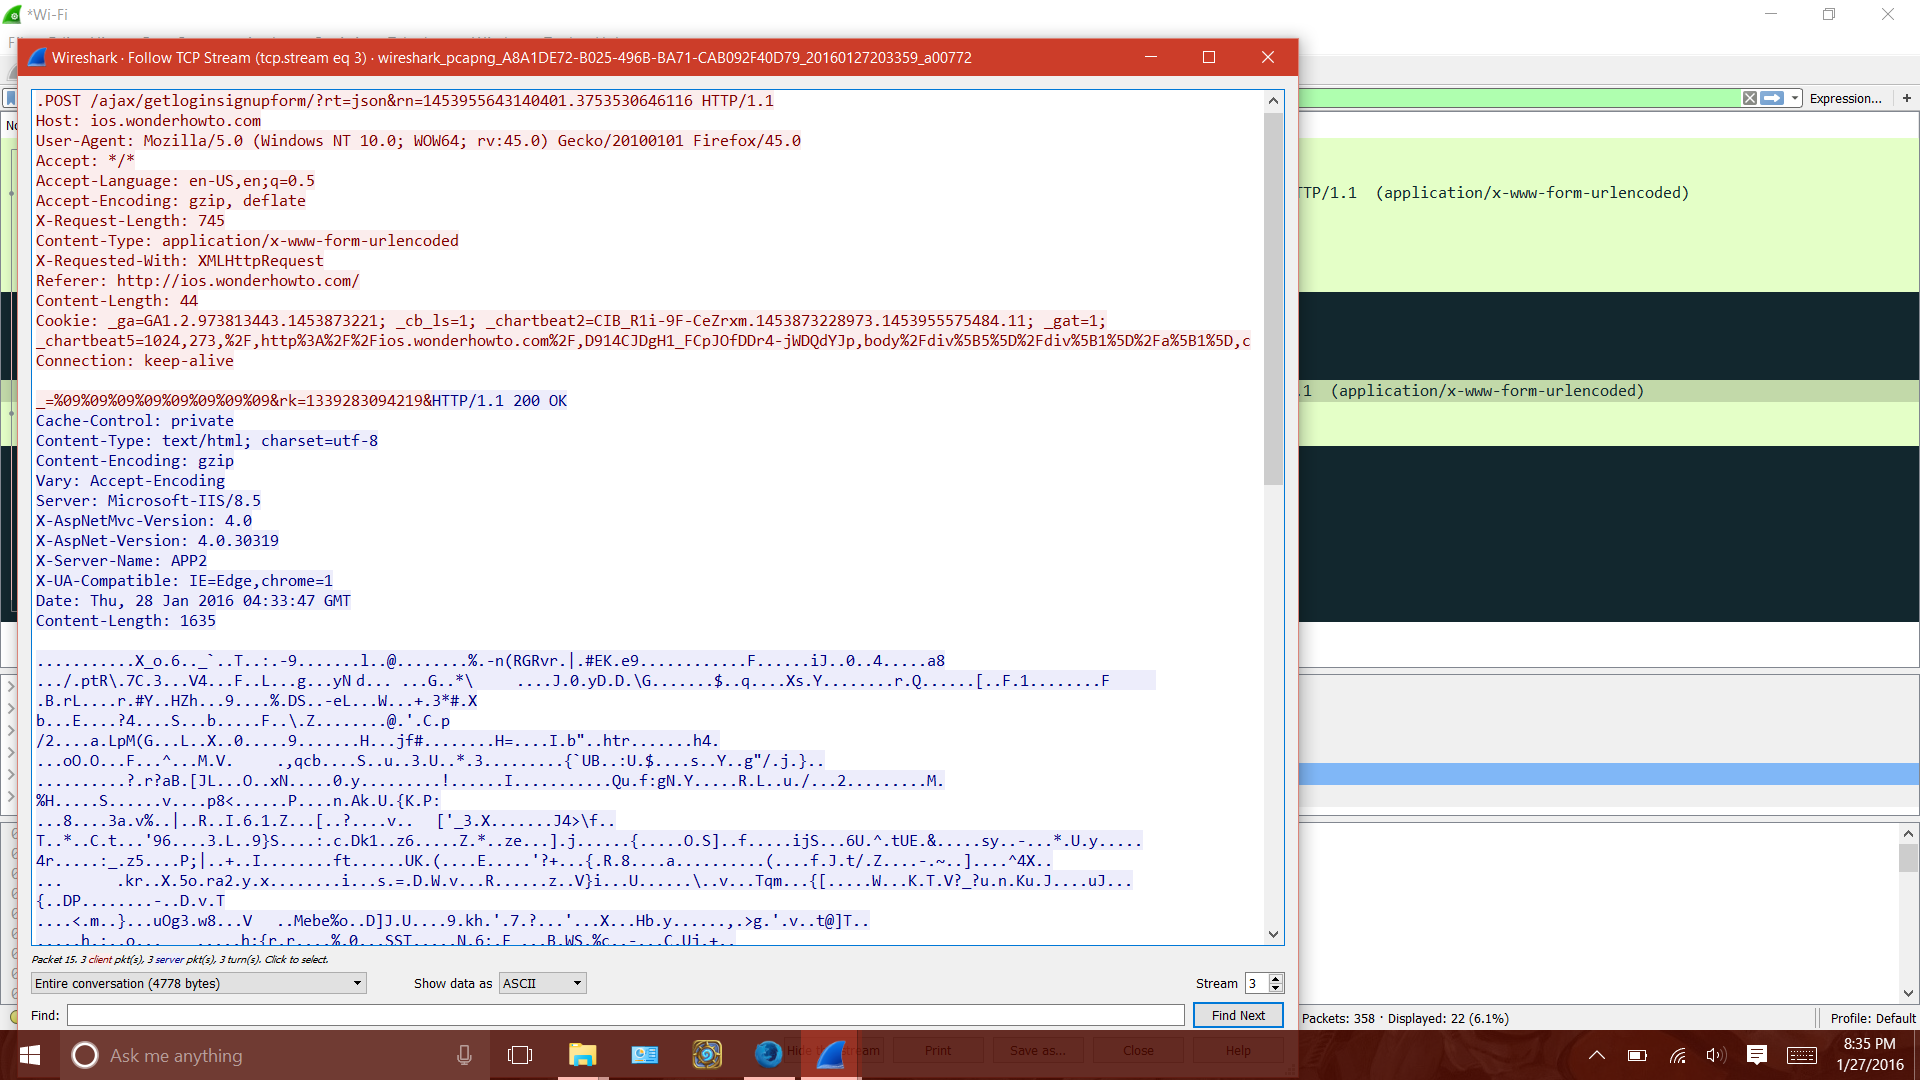Click the speaker icon in system tray
The width and height of the screenshot is (1920, 1080).
tap(1716, 1056)
